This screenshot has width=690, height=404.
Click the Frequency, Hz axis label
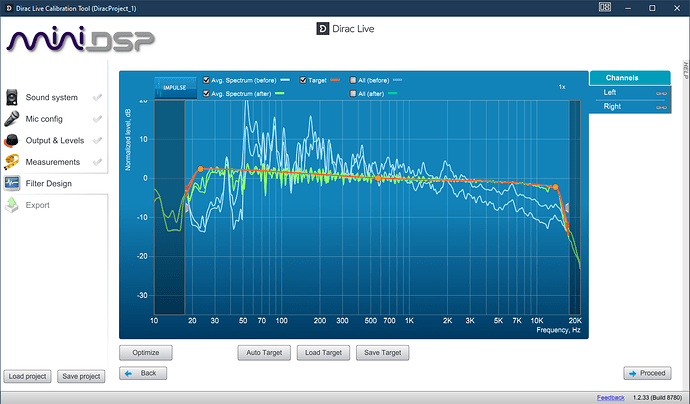[x=558, y=330]
